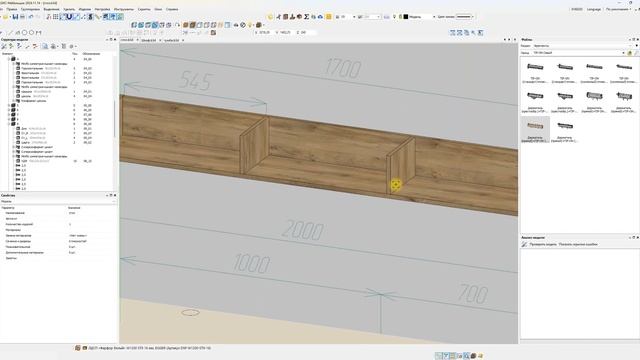Click first icon in right snap toolbar group
Image resolution: width=640 pixels, height=360 pixels.
(453, 32)
